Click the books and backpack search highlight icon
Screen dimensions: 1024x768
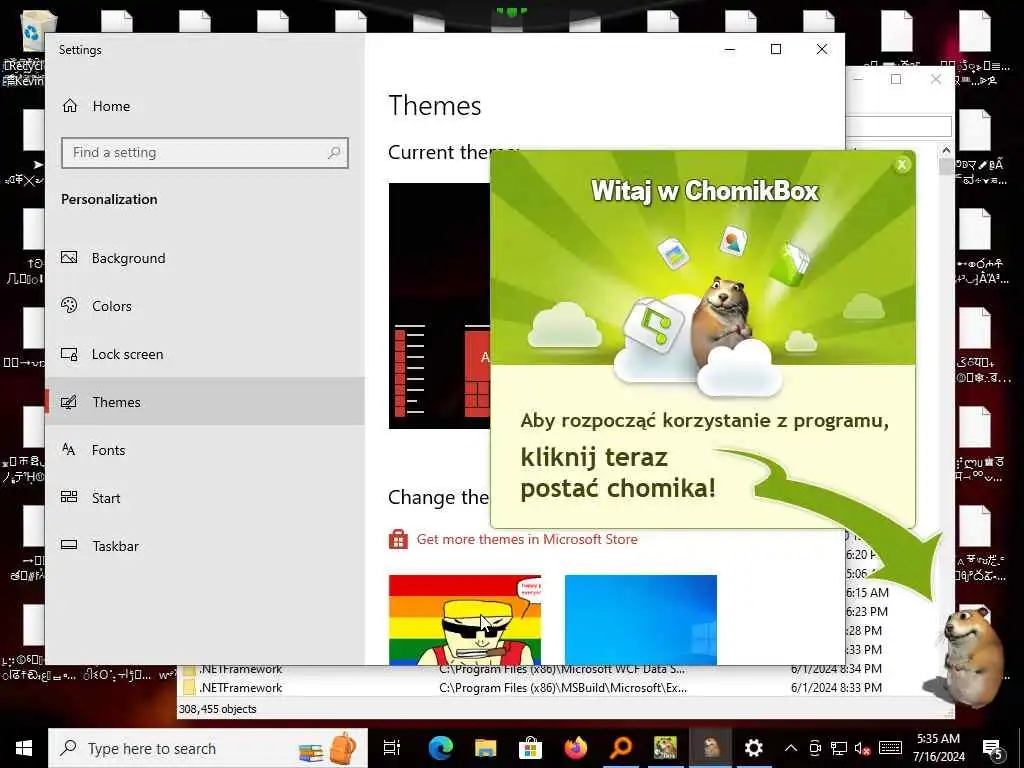pyautogui.click(x=328, y=748)
